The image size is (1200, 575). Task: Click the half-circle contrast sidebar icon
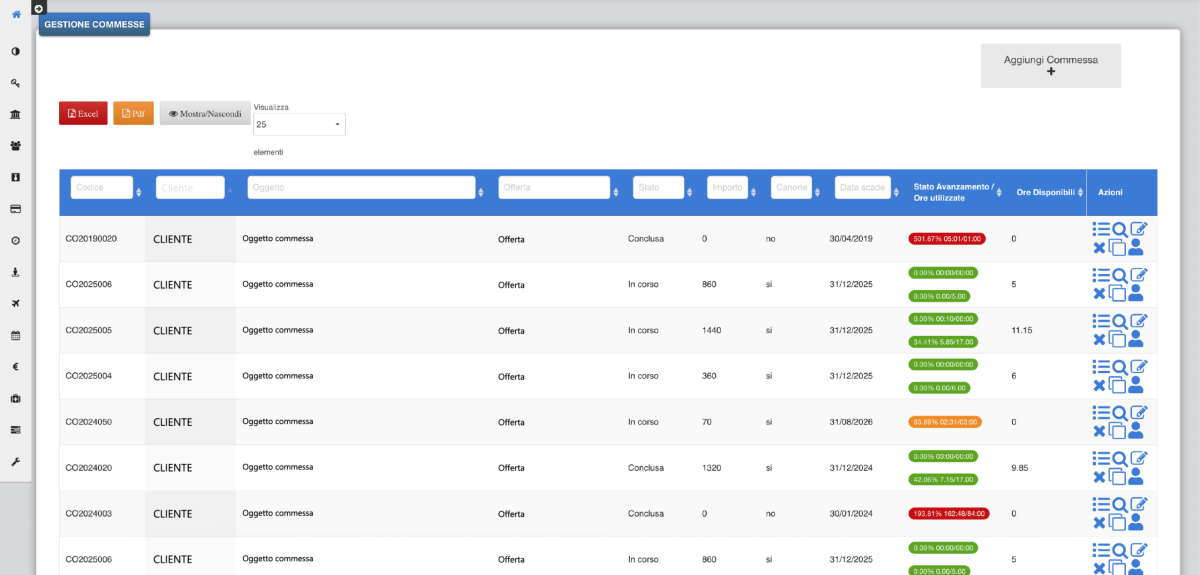[15, 51]
